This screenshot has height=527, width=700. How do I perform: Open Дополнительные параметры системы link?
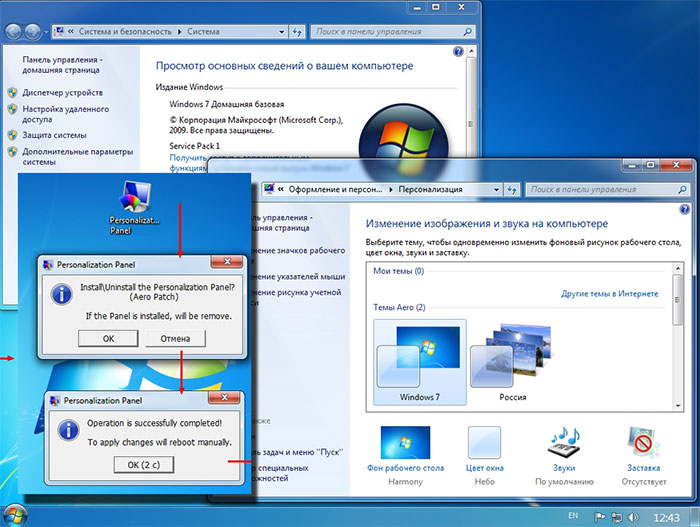(78, 156)
